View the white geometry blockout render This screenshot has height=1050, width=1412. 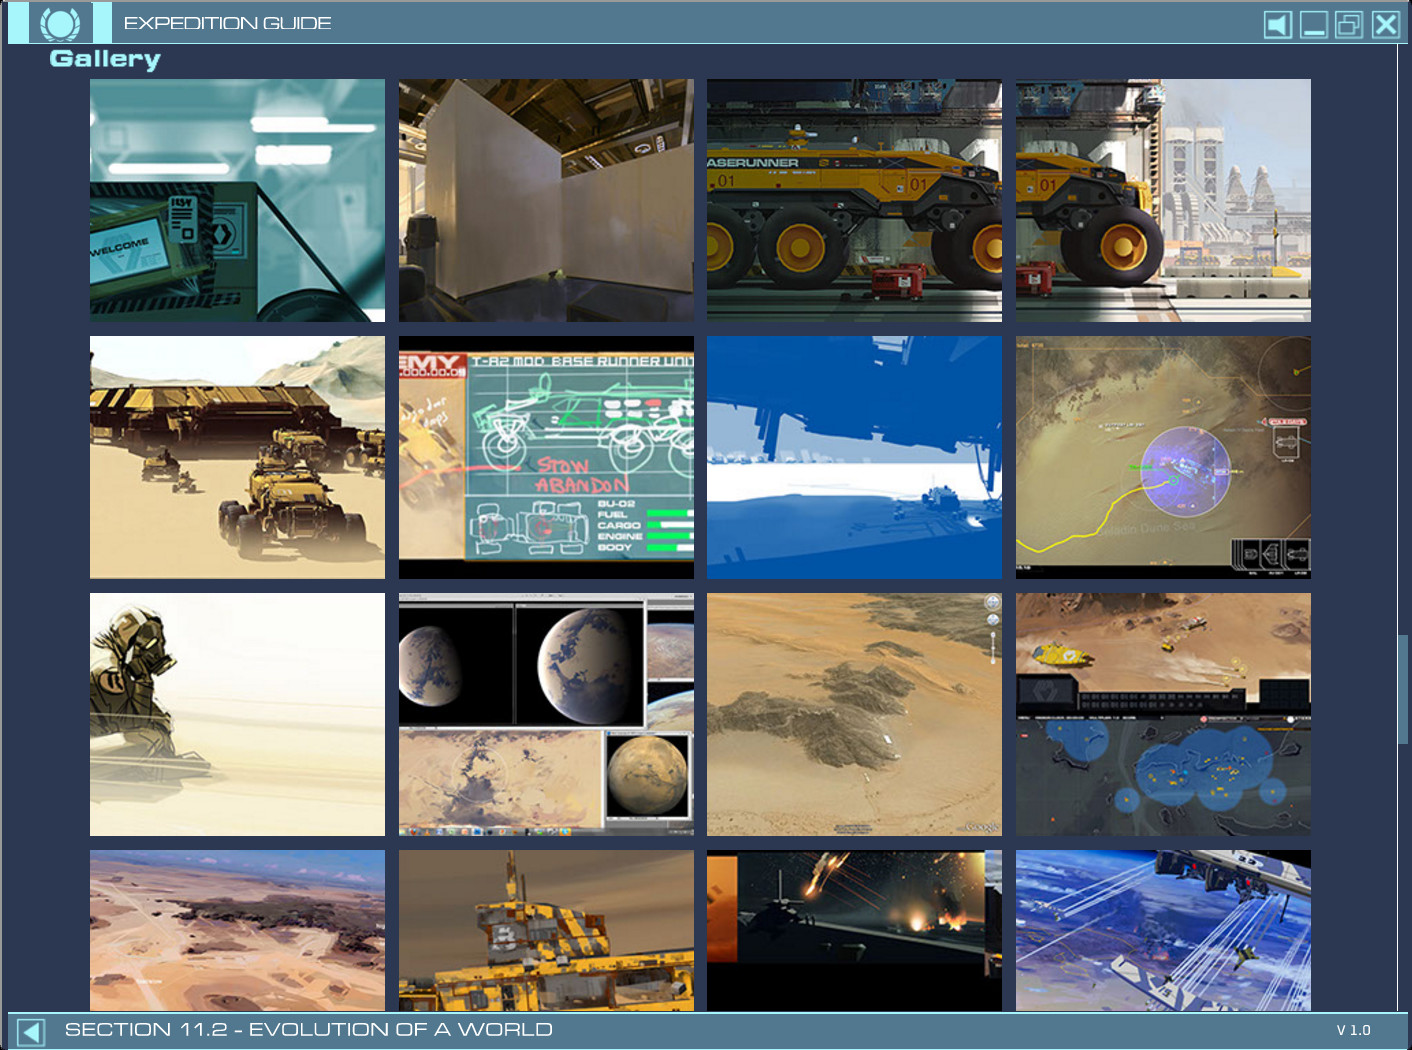546,199
